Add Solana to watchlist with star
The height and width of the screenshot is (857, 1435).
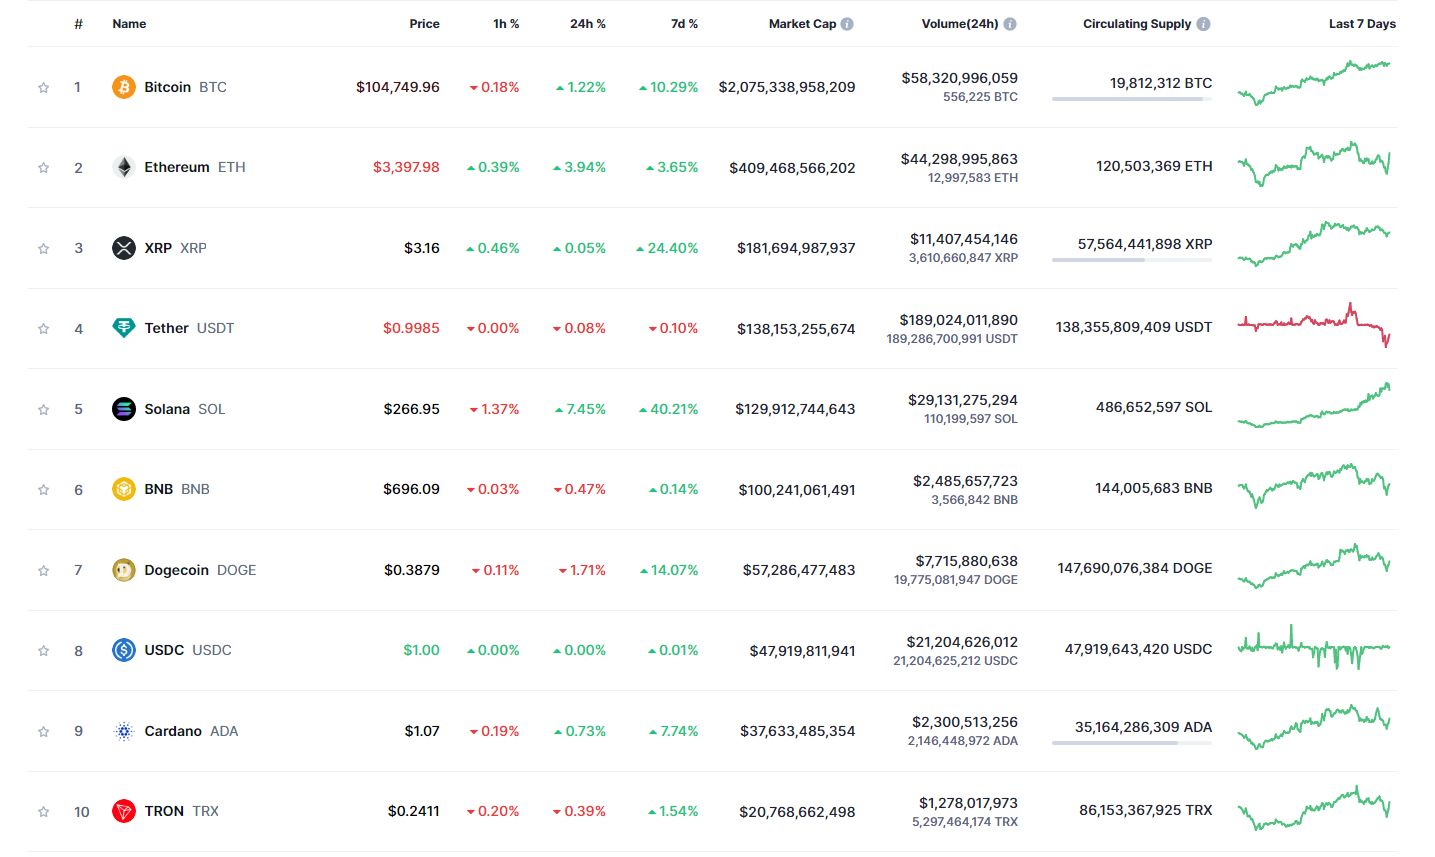tap(44, 410)
